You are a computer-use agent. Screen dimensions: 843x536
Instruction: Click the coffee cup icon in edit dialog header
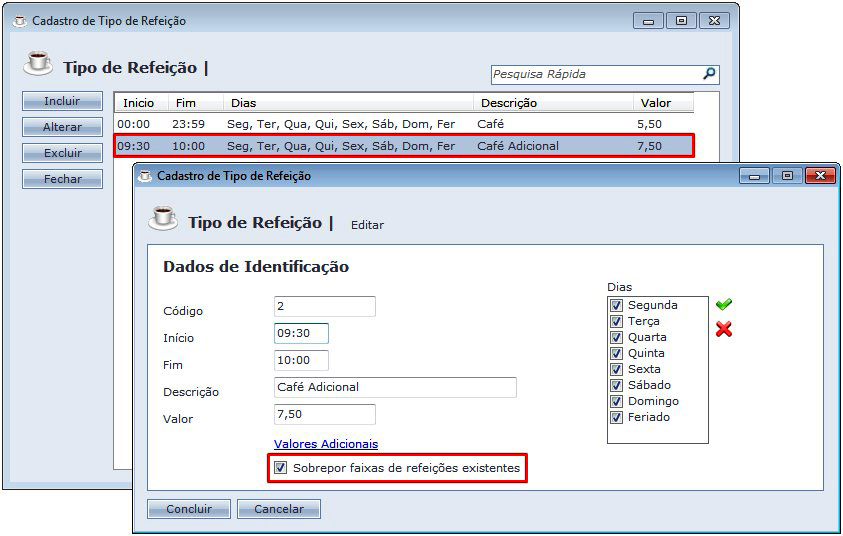163,219
